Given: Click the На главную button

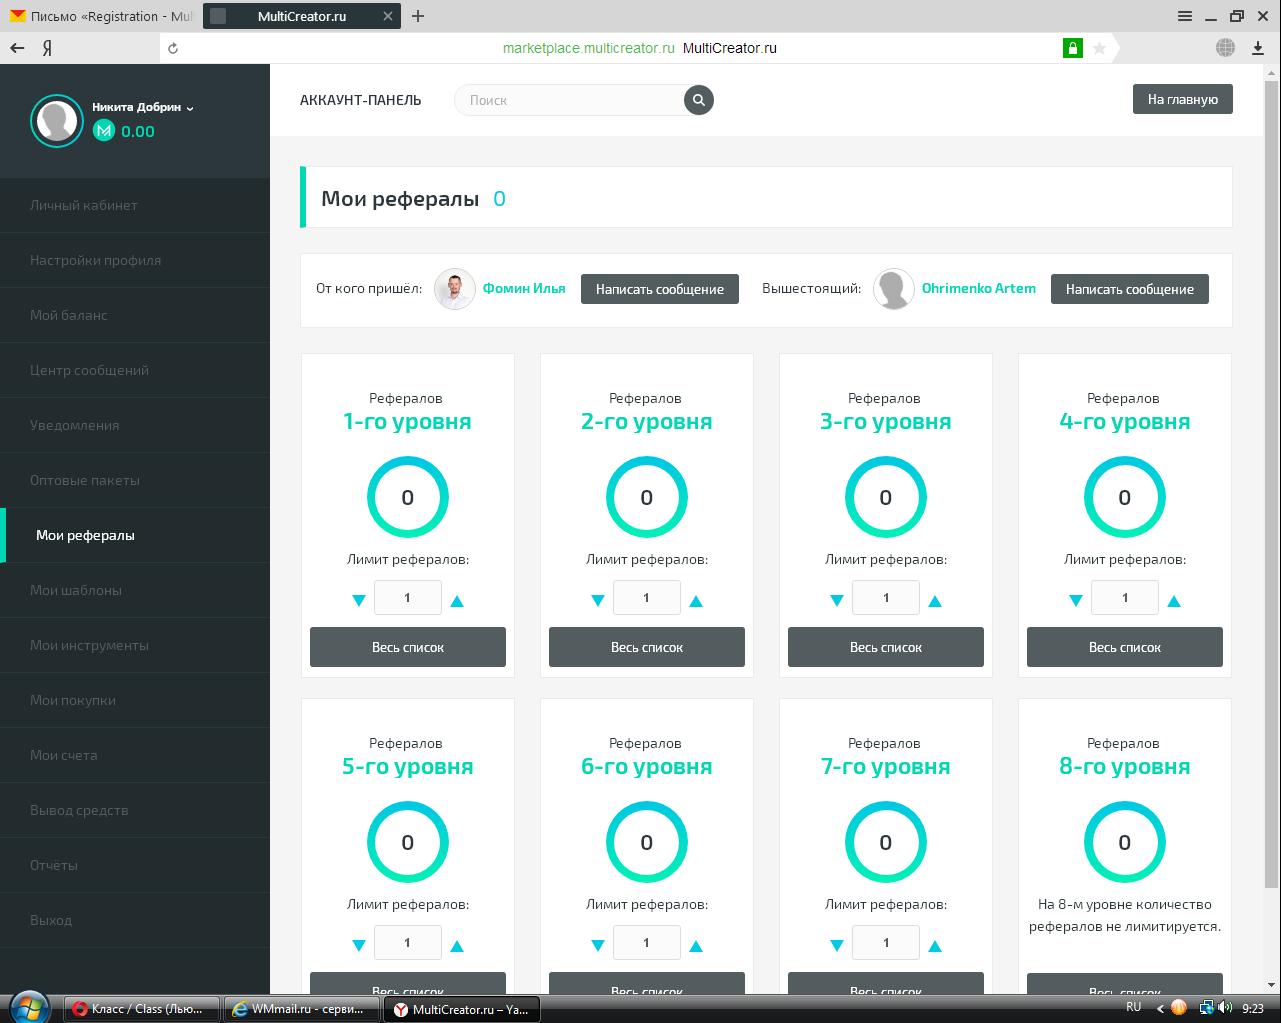Looking at the screenshot, I should point(1183,99).
